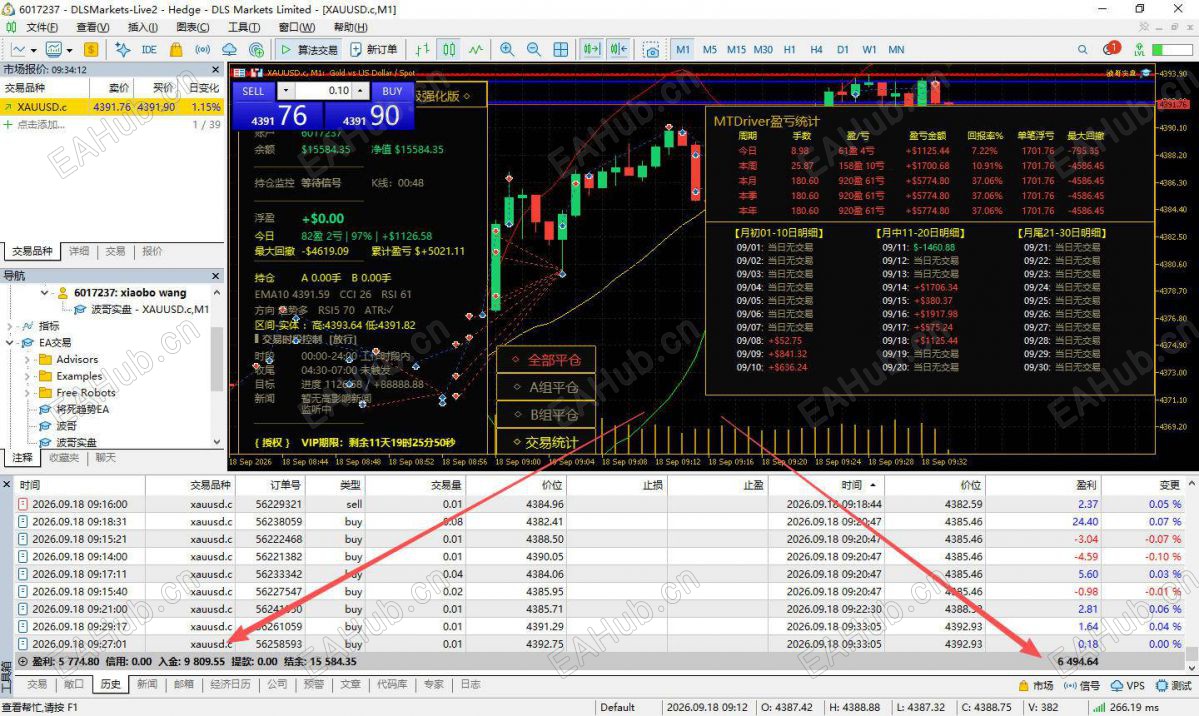Toggle chart shift button

click(x=619, y=50)
